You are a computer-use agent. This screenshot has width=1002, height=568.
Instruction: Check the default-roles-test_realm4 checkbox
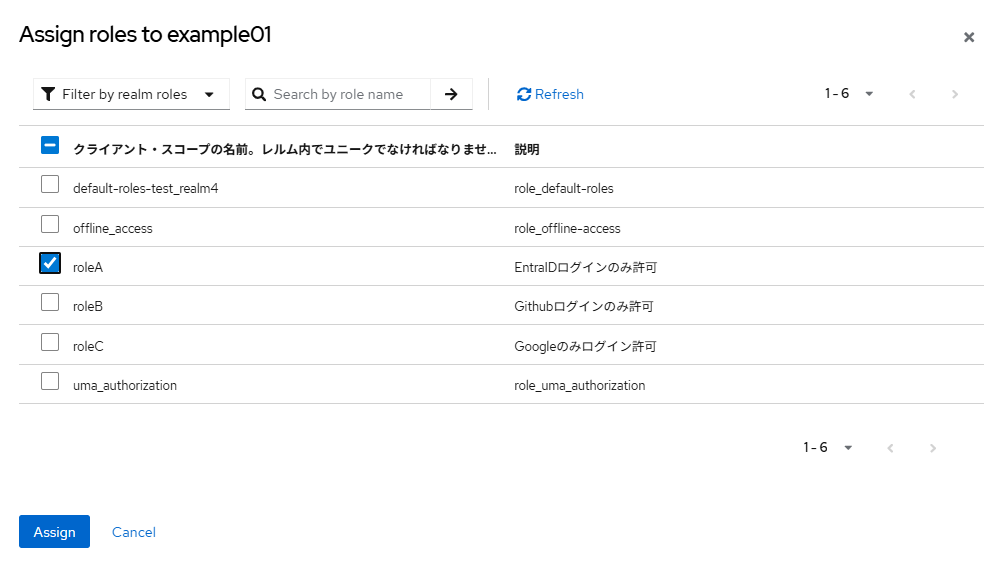tap(50, 184)
